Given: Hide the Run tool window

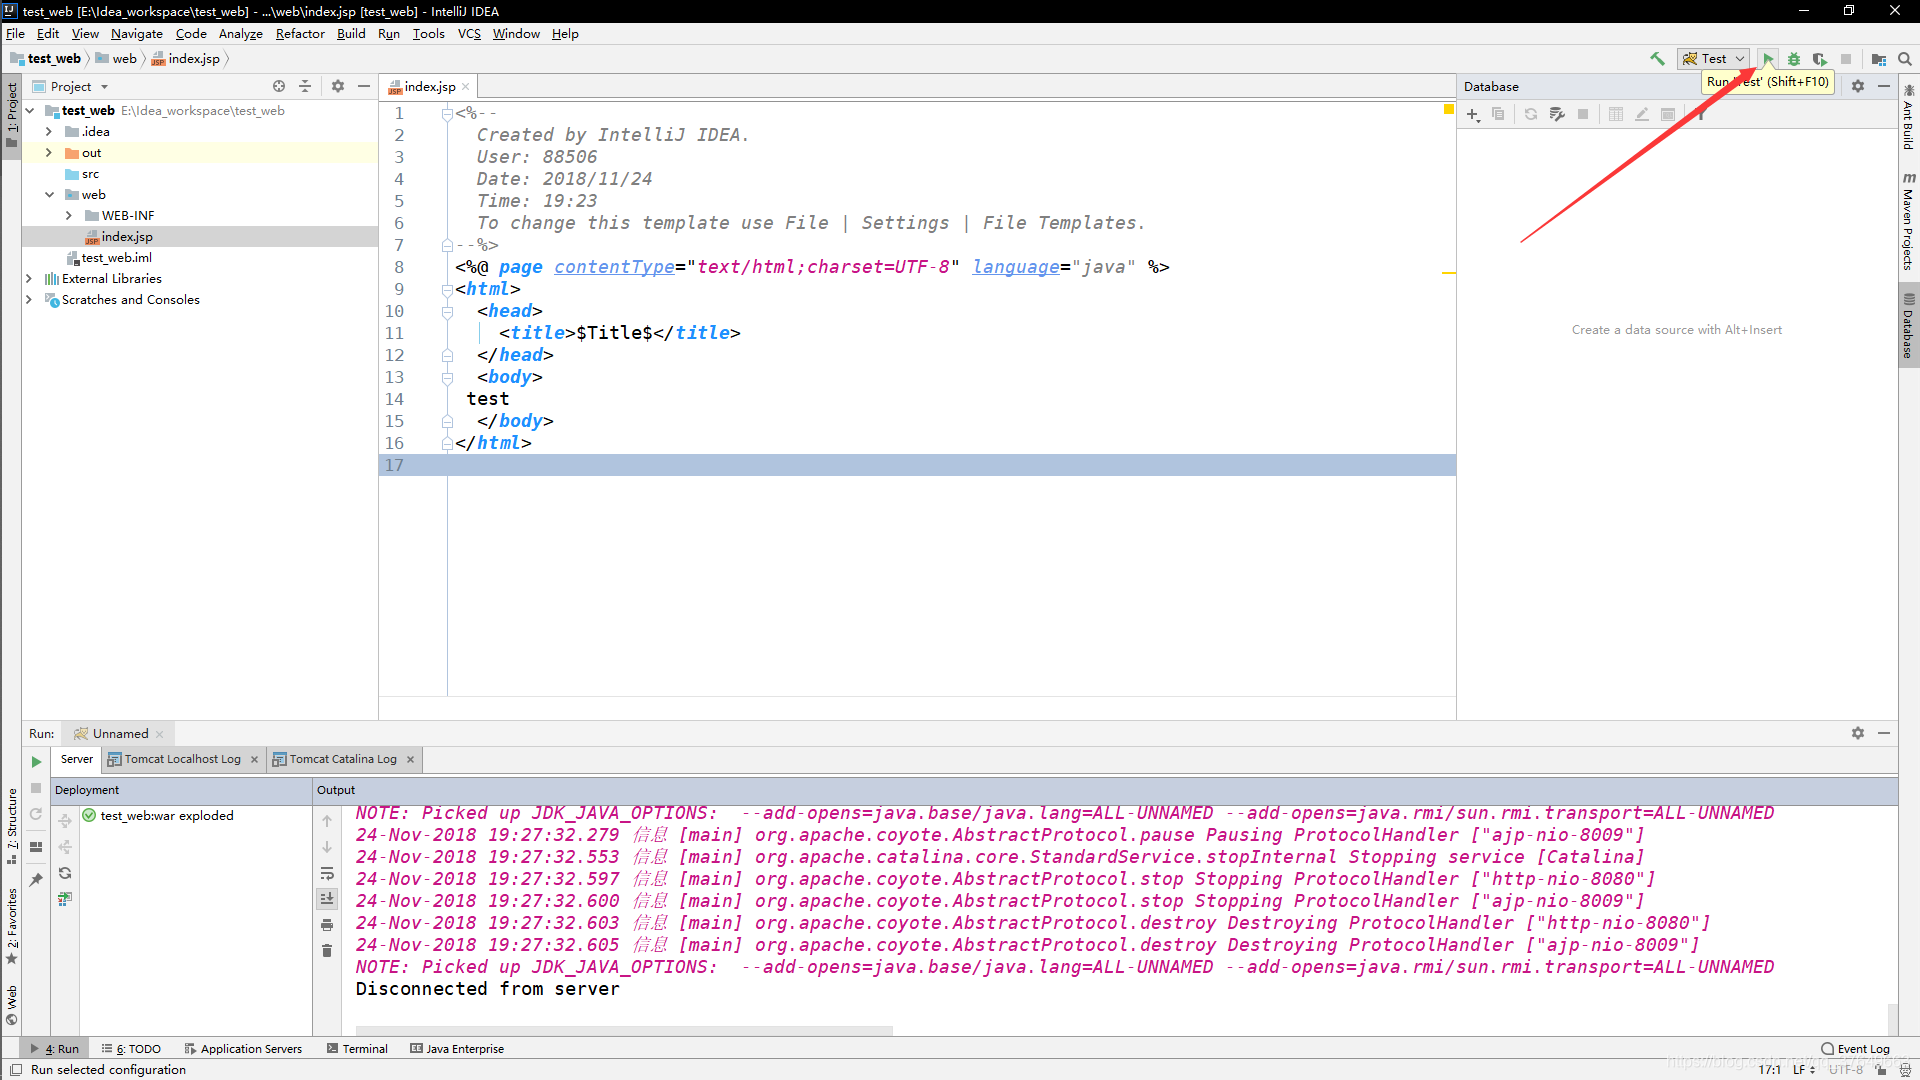Looking at the screenshot, I should point(1884,734).
